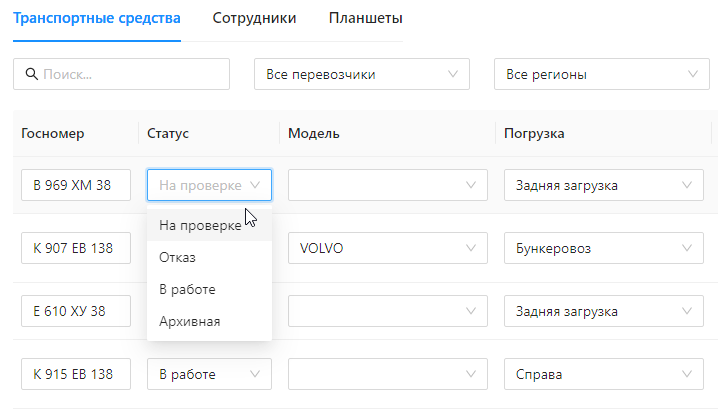Focus the Поиск search field
The image size is (718, 411).
(x=130, y=74)
